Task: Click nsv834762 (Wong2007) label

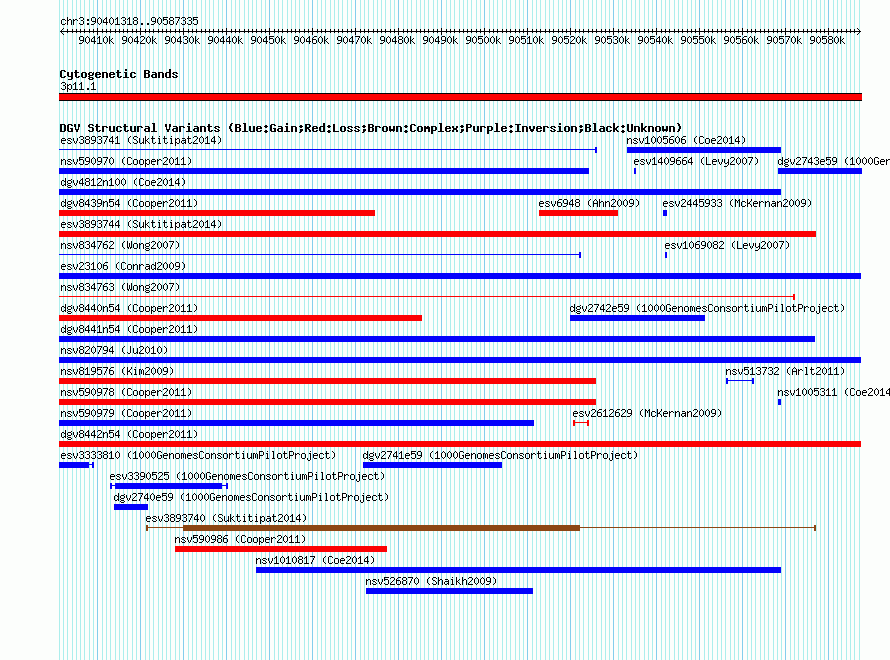Action: (120, 245)
